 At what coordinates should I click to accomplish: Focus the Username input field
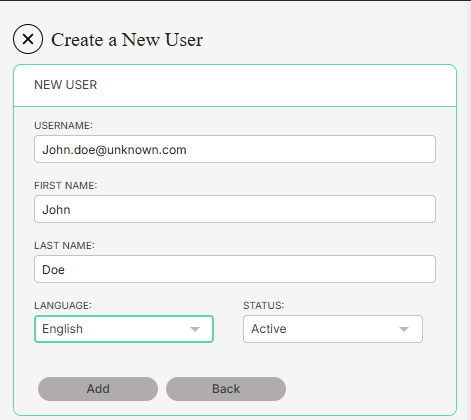235,149
